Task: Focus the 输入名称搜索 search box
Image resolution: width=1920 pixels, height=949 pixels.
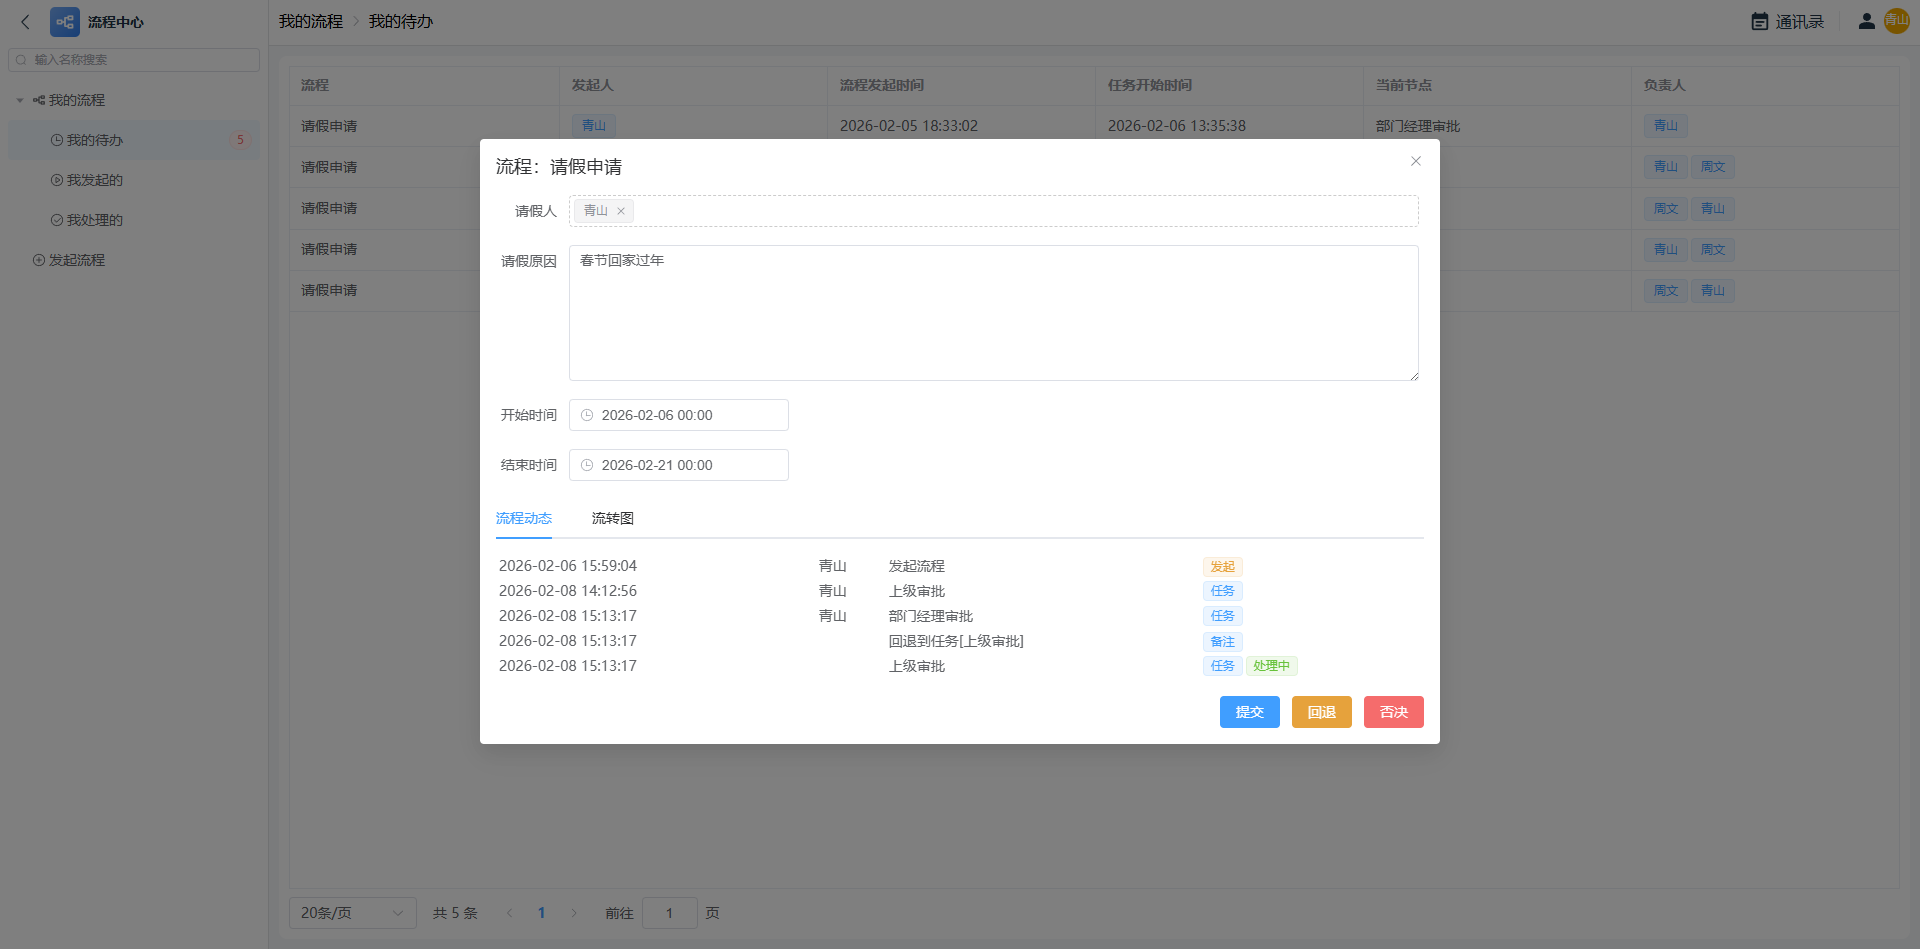Action: tap(140, 60)
